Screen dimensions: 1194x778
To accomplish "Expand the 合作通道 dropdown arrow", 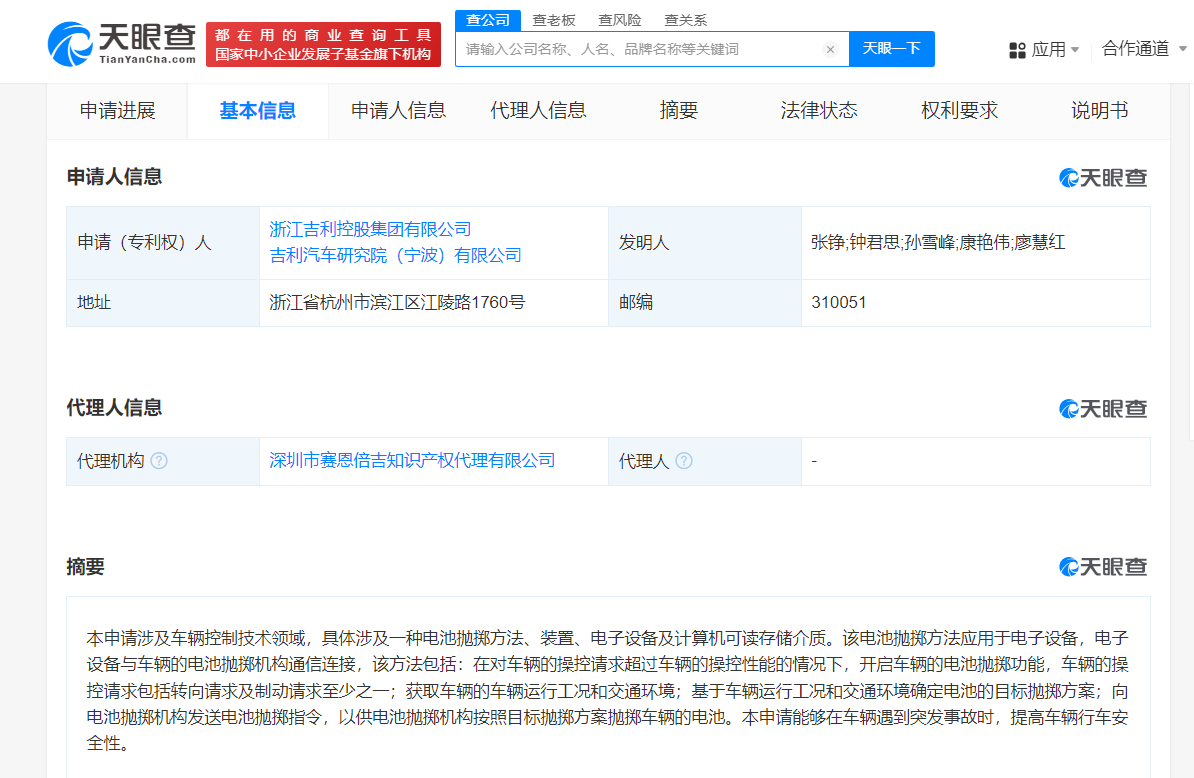I will click(1183, 49).
